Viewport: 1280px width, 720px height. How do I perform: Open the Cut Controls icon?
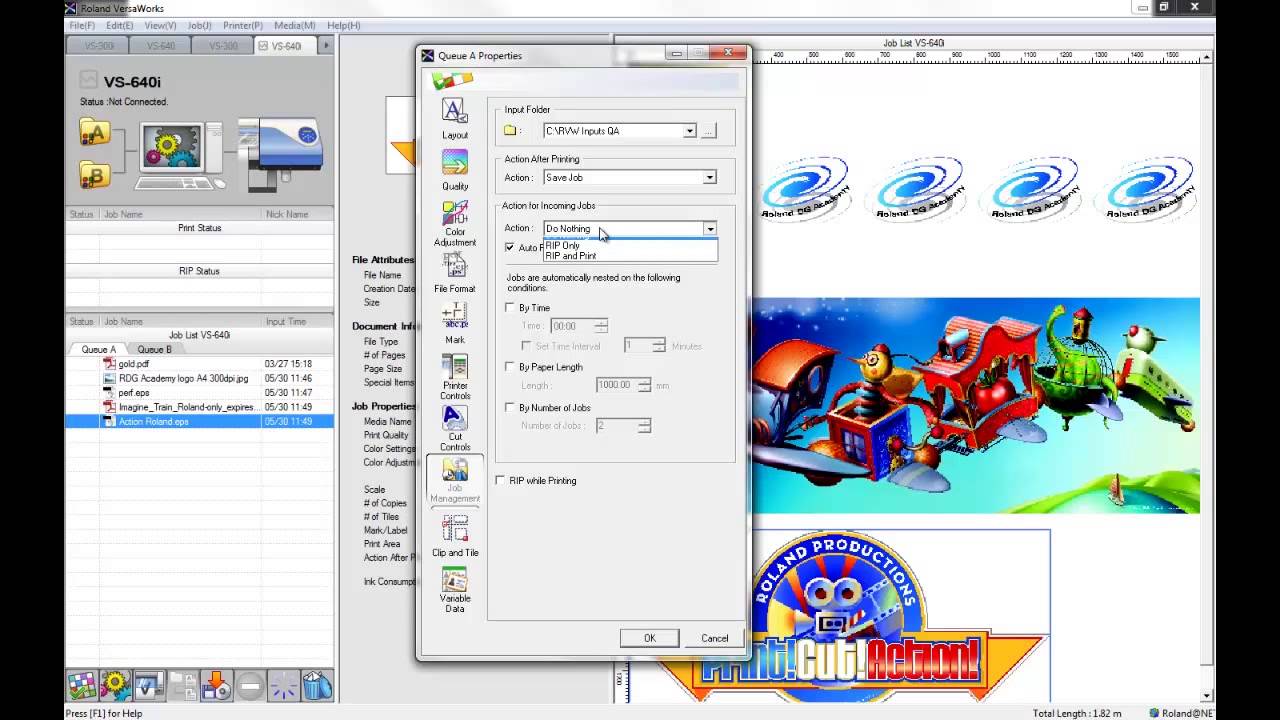tap(455, 418)
